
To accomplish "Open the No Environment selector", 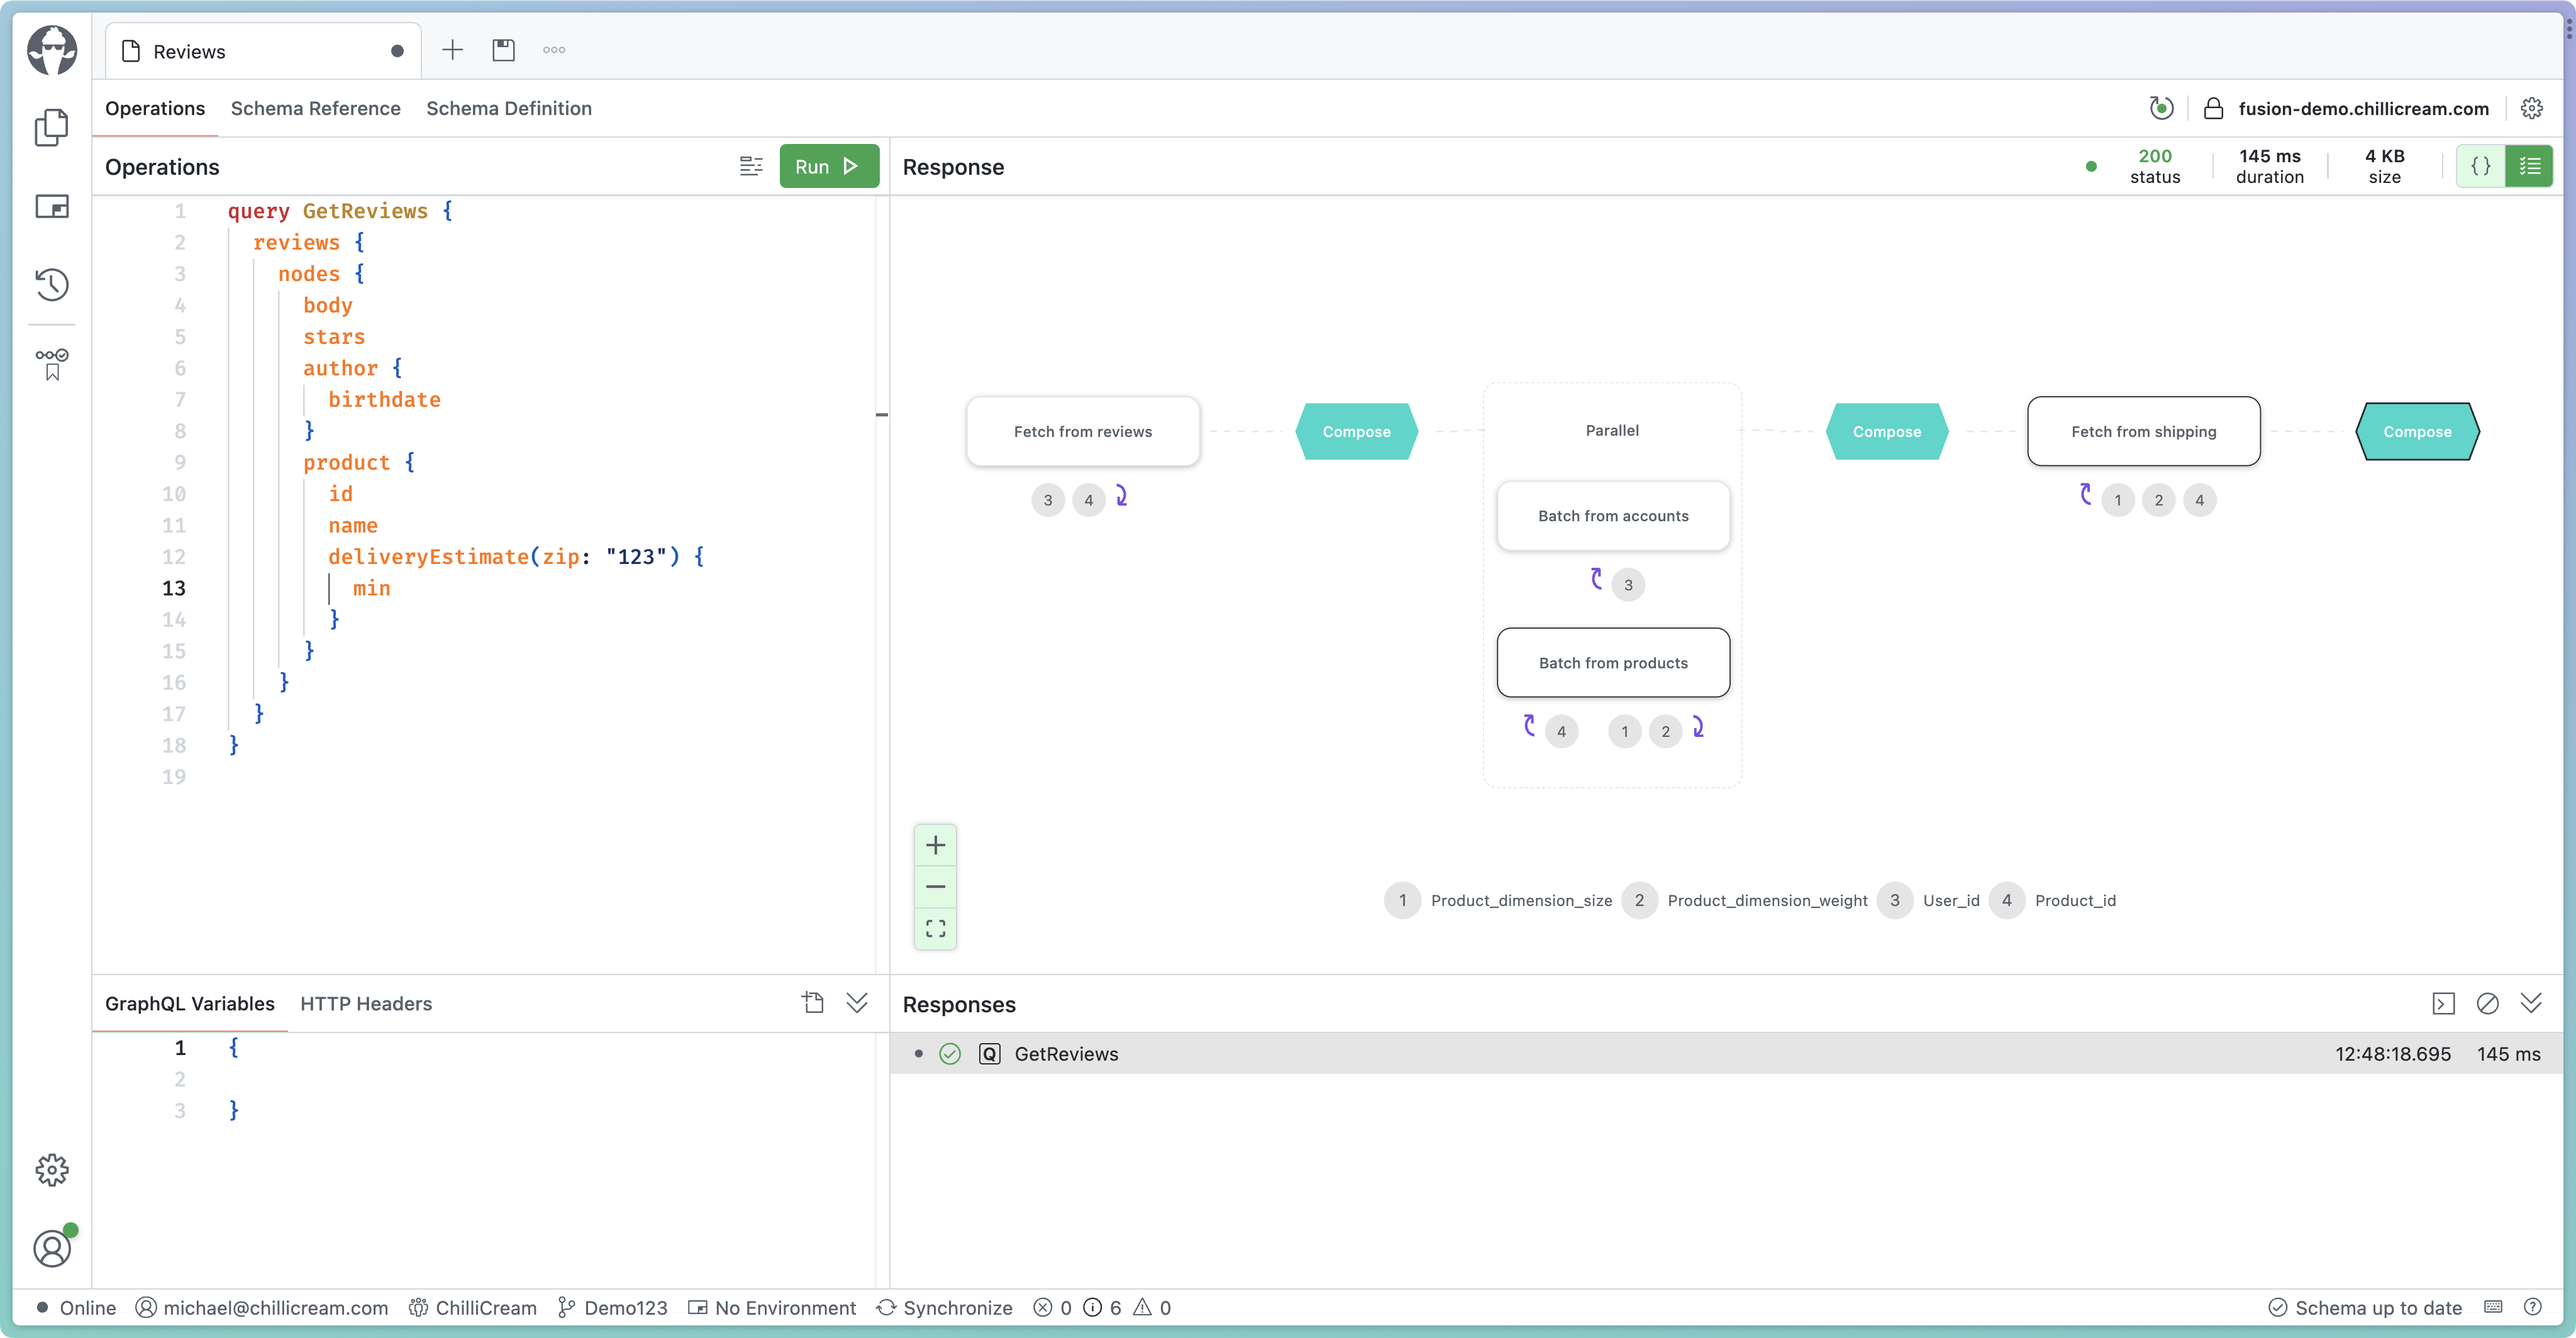I will (772, 1308).
